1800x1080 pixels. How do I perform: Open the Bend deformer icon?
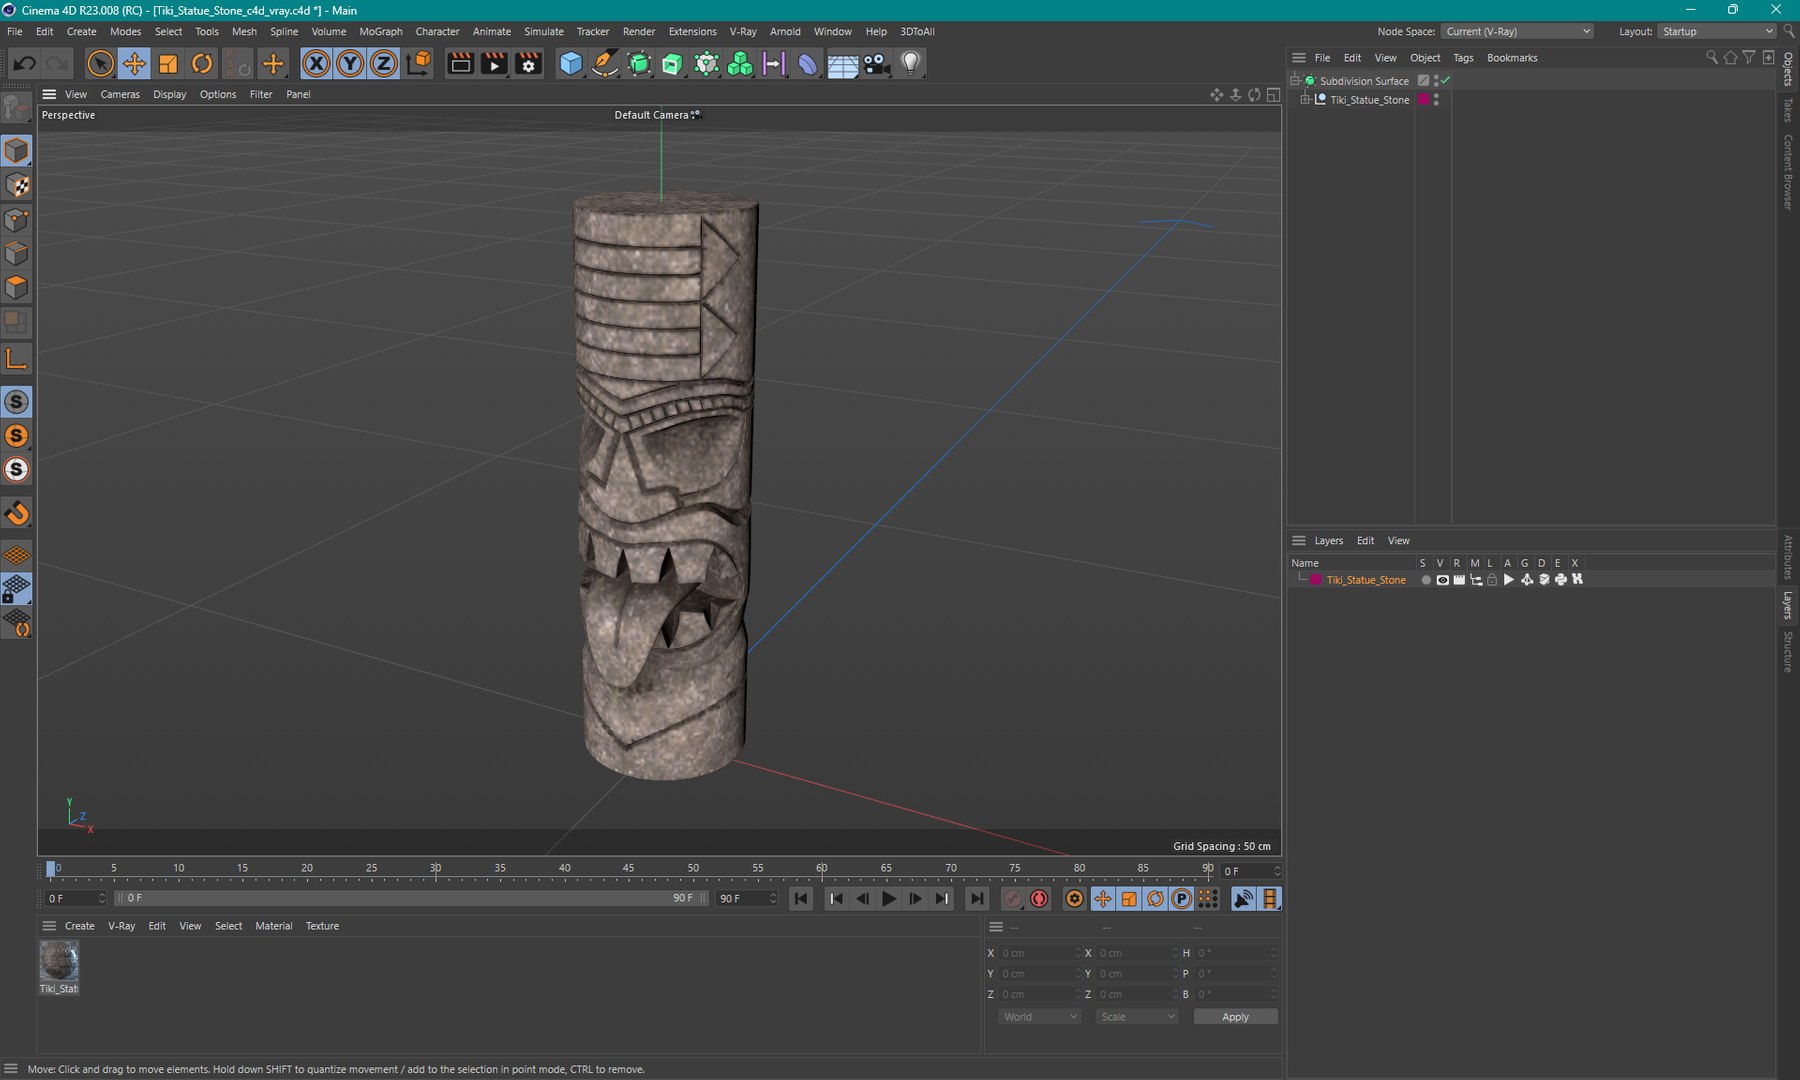[x=808, y=64]
